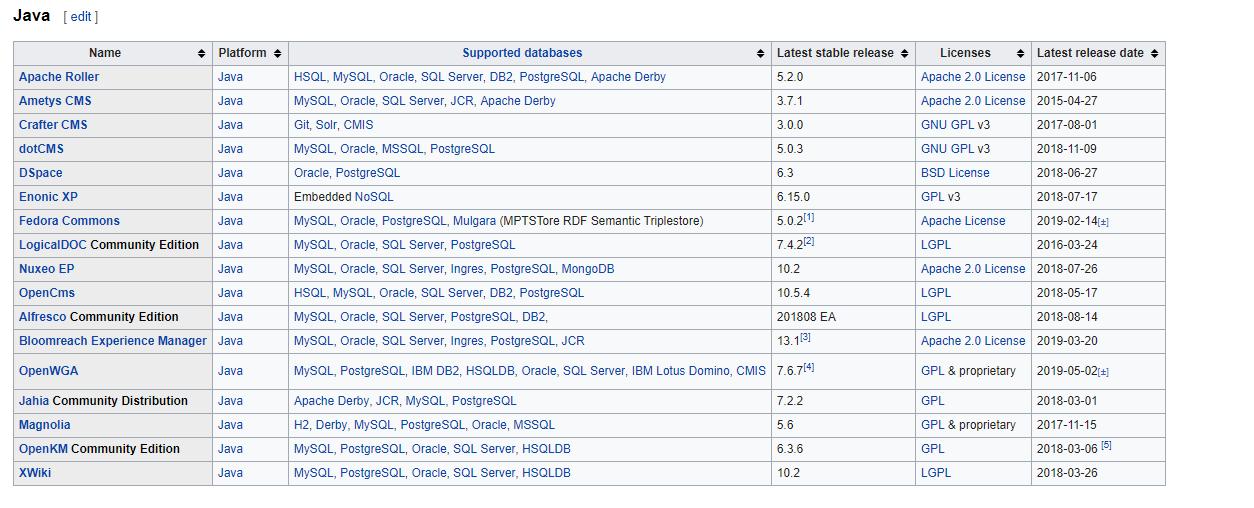This screenshot has width=1254, height=508.
Task: Open Ingres link in Bloomreach row
Action: pos(467,341)
